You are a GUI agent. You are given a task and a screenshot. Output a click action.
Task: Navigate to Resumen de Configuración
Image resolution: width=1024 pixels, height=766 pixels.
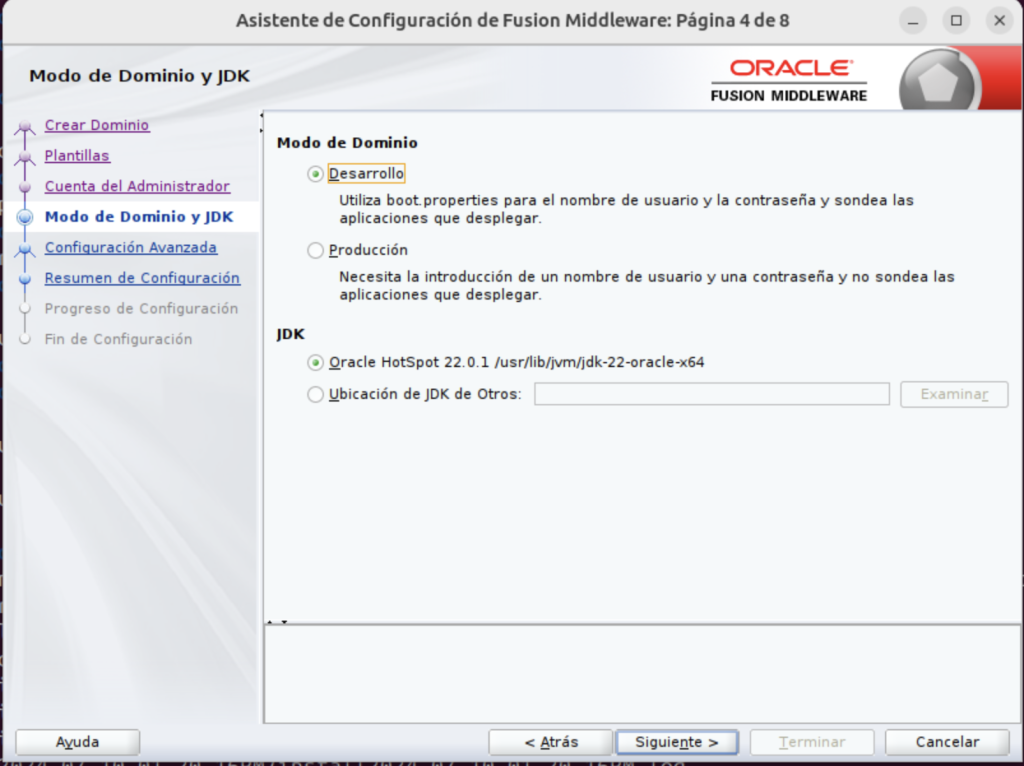(142, 278)
